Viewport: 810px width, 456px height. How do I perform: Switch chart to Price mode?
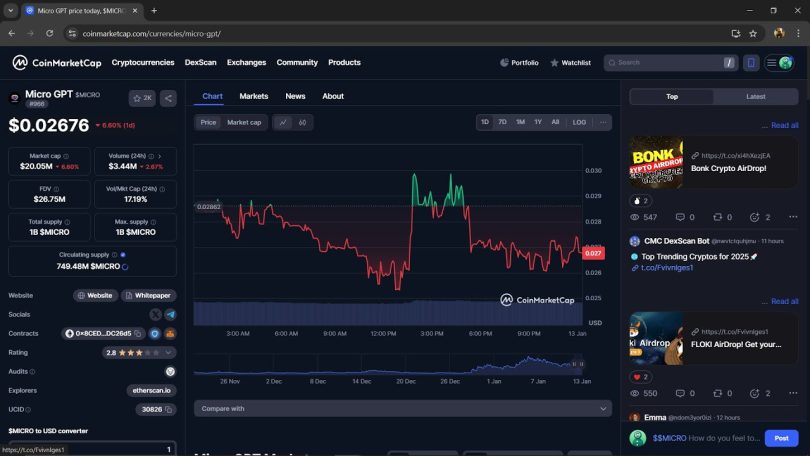click(x=208, y=122)
